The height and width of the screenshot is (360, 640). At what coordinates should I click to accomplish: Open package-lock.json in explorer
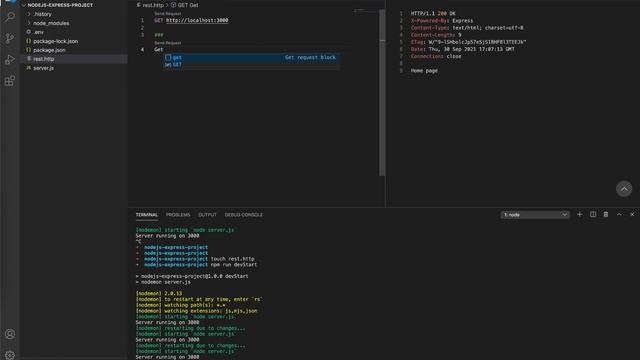coord(55,41)
